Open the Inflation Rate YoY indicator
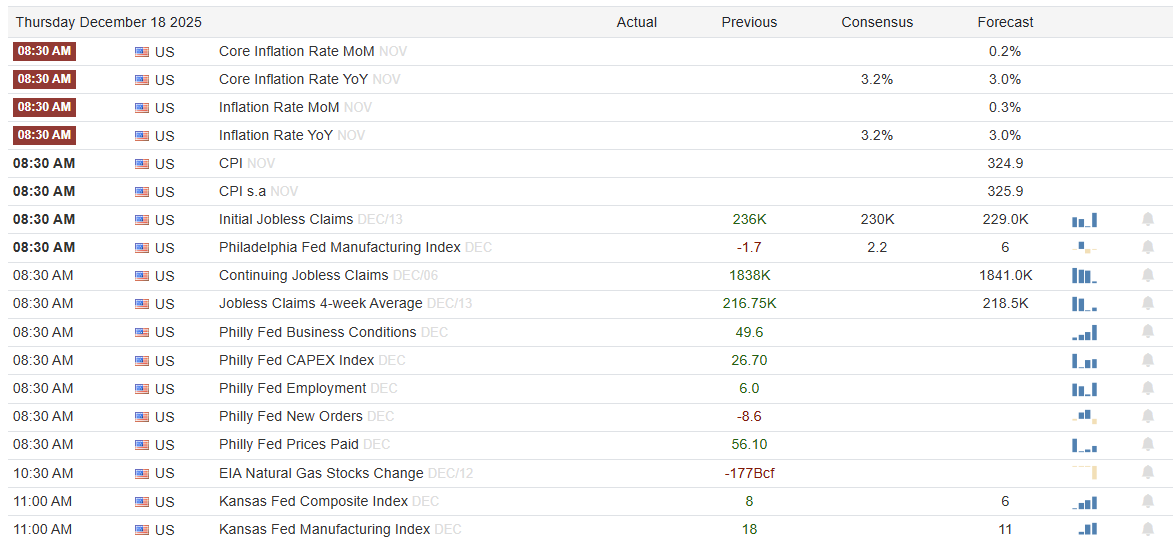 277,135
